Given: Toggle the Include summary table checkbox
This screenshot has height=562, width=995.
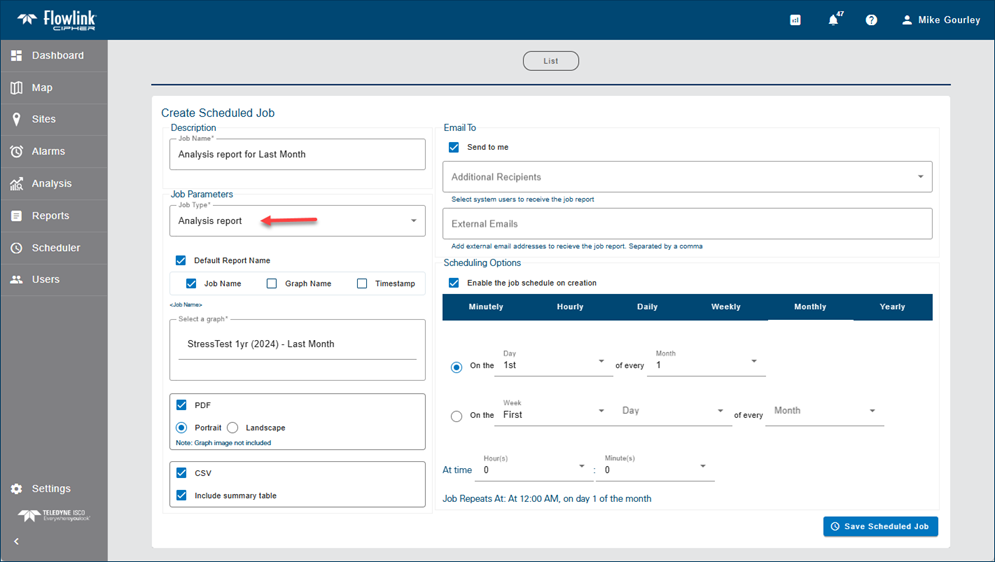Looking at the screenshot, I should point(182,495).
